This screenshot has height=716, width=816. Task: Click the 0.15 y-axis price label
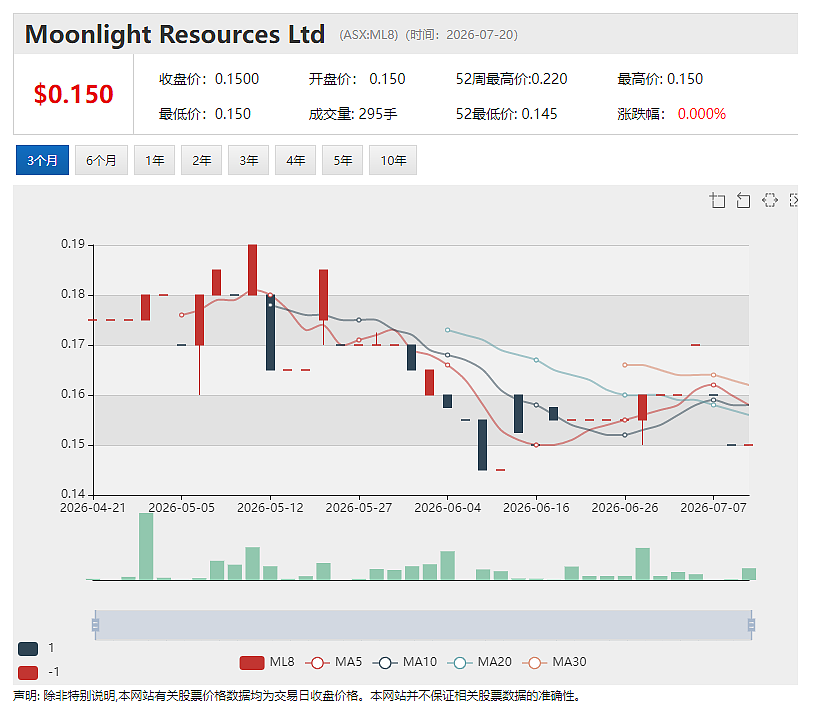73,444
